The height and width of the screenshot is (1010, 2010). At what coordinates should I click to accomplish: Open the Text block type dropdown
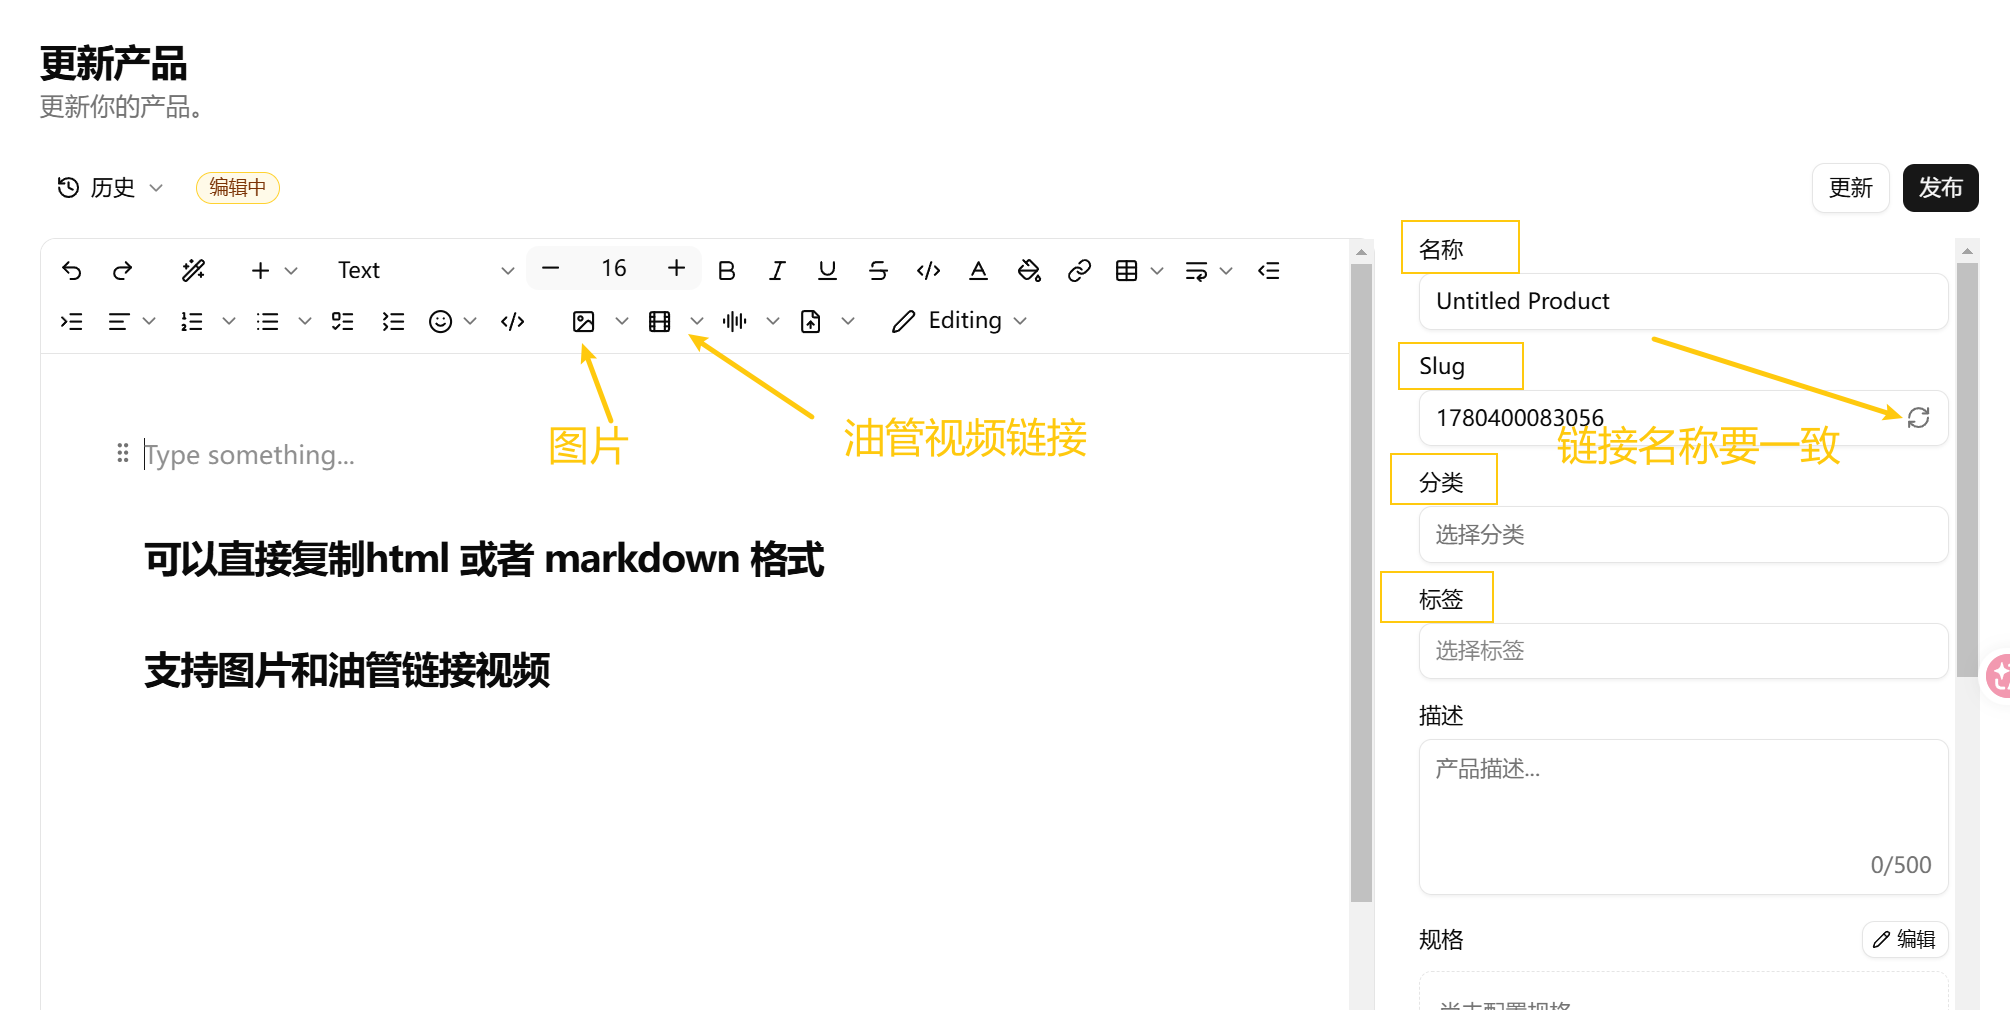425,270
